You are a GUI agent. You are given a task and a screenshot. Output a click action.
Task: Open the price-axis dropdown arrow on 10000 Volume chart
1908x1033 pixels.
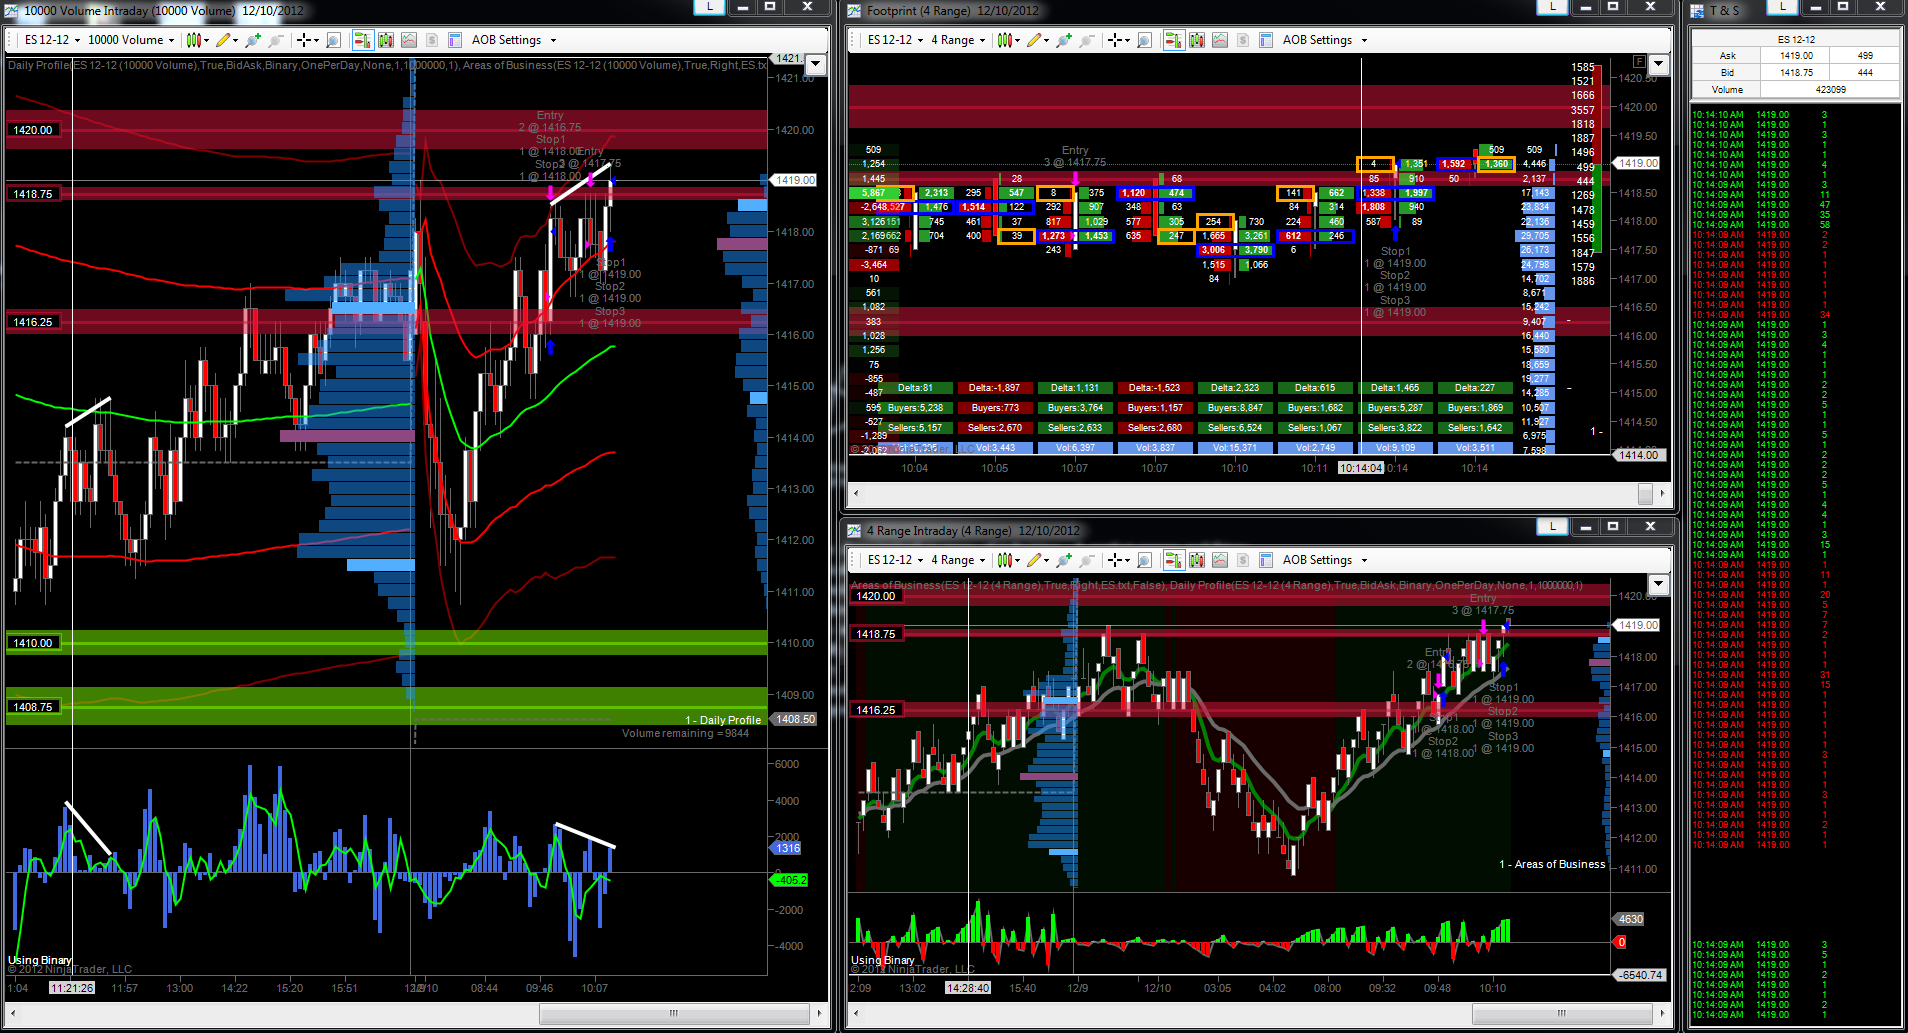click(x=816, y=64)
